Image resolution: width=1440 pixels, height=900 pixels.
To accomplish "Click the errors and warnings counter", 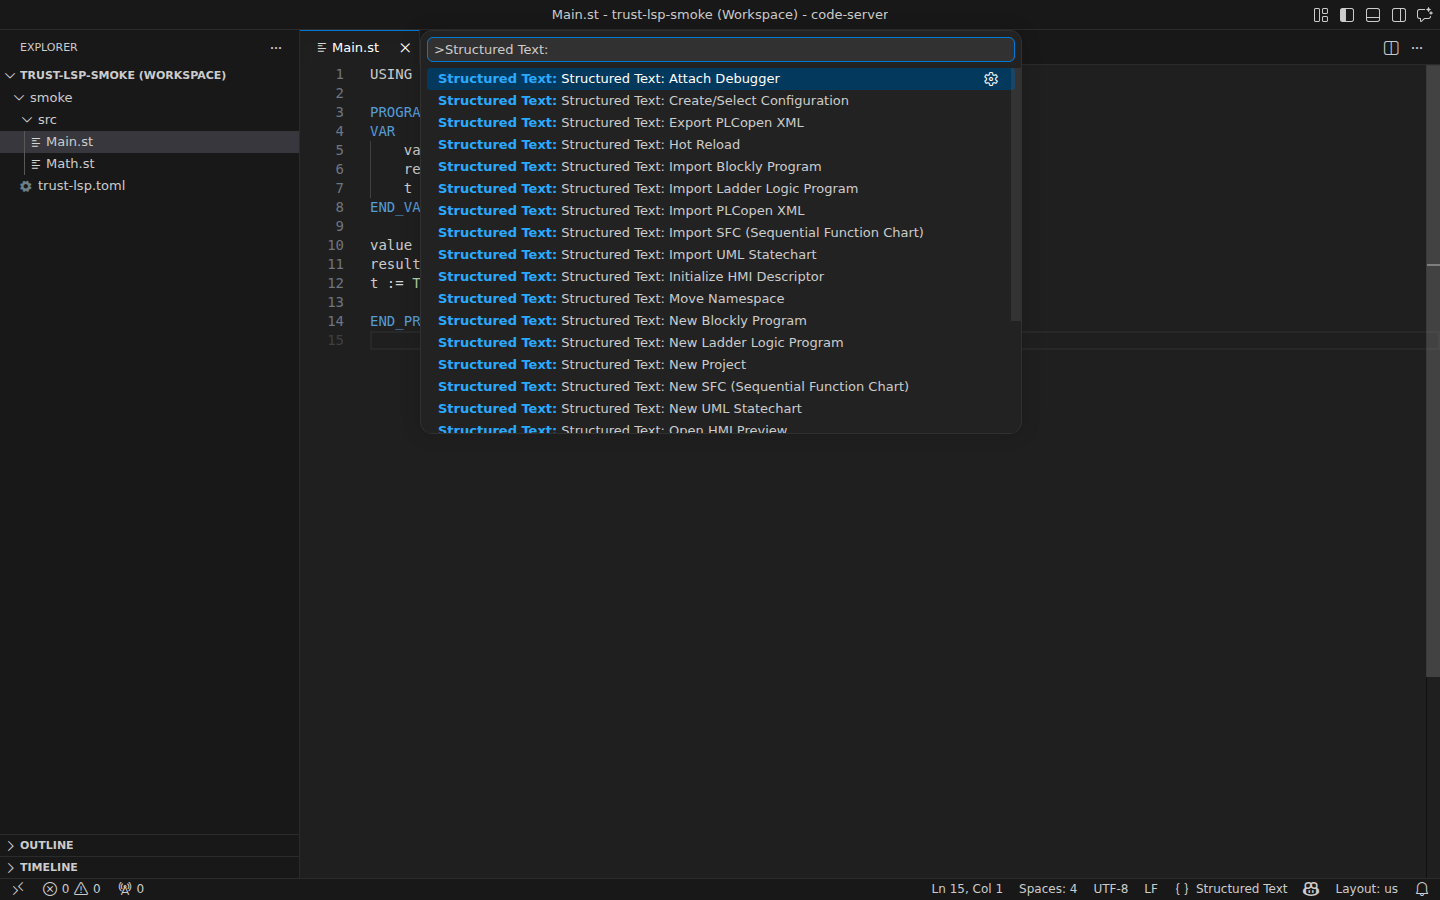I will (71, 888).
